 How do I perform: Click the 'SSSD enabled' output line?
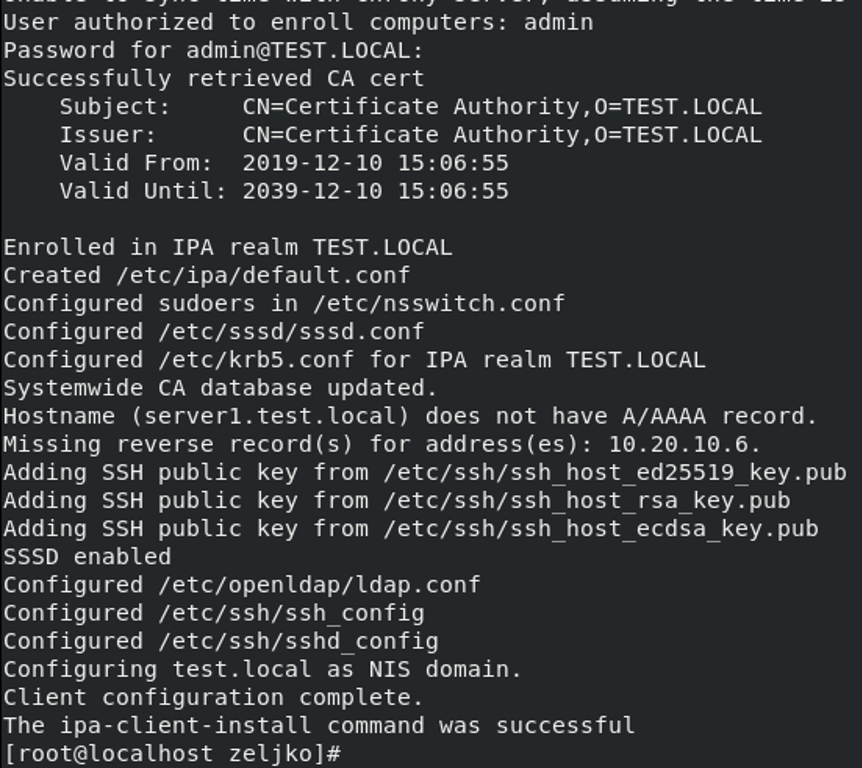87,556
